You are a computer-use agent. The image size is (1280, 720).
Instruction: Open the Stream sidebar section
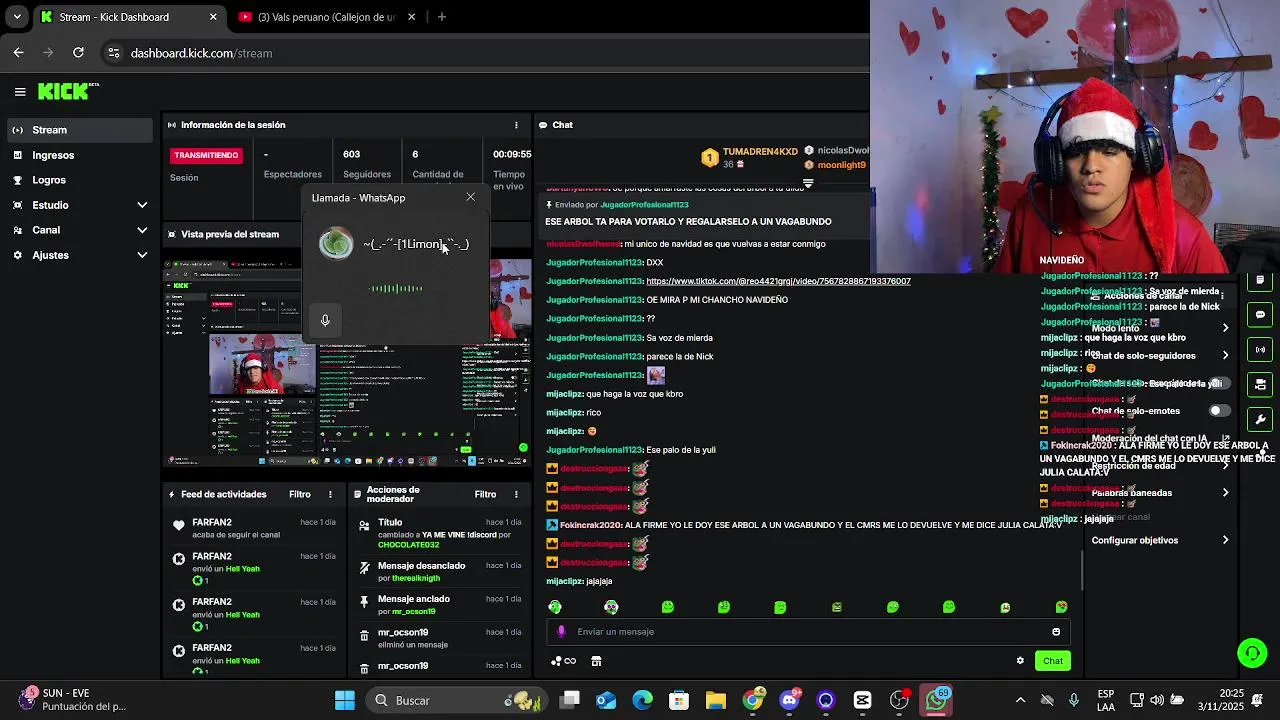click(80, 130)
